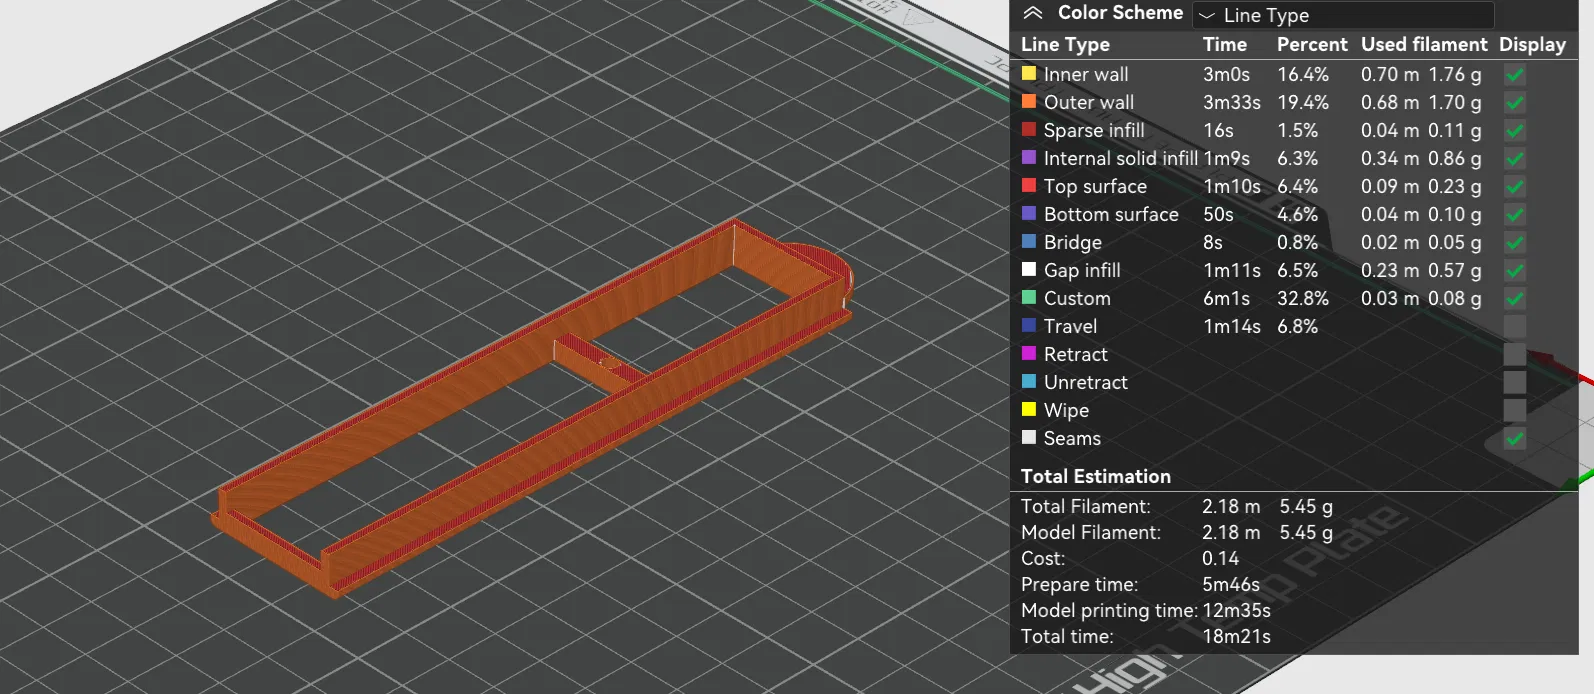Toggle Gap infill display checkbox

pyautogui.click(x=1515, y=271)
